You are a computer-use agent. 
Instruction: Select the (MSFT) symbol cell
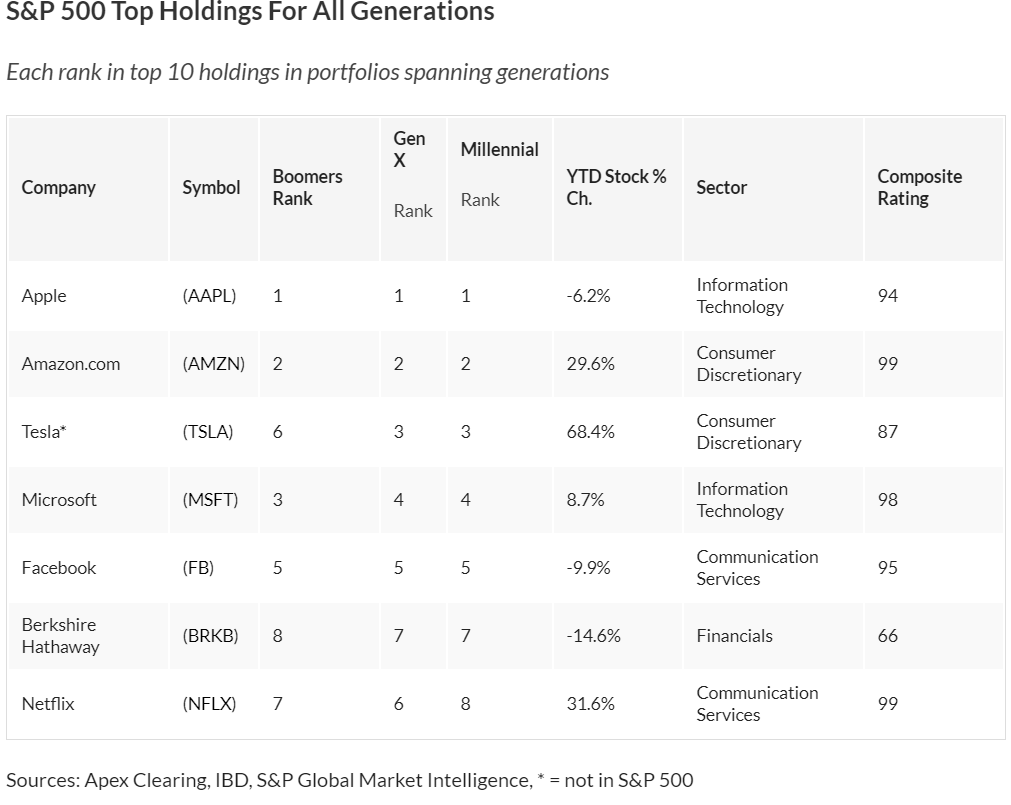pyautogui.click(x=210, y=500)
